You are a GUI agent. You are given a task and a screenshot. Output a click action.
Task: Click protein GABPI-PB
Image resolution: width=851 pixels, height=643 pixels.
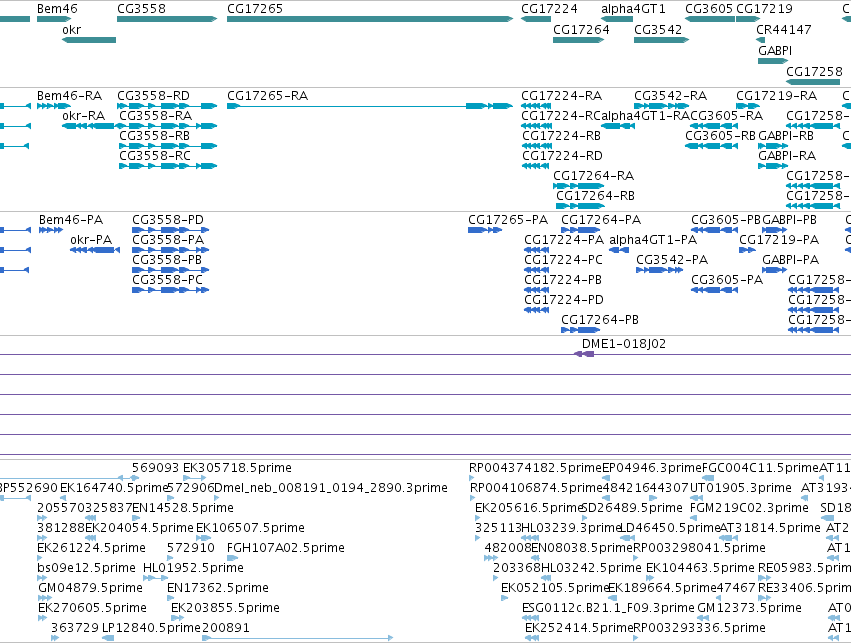[x=790, y=220]
